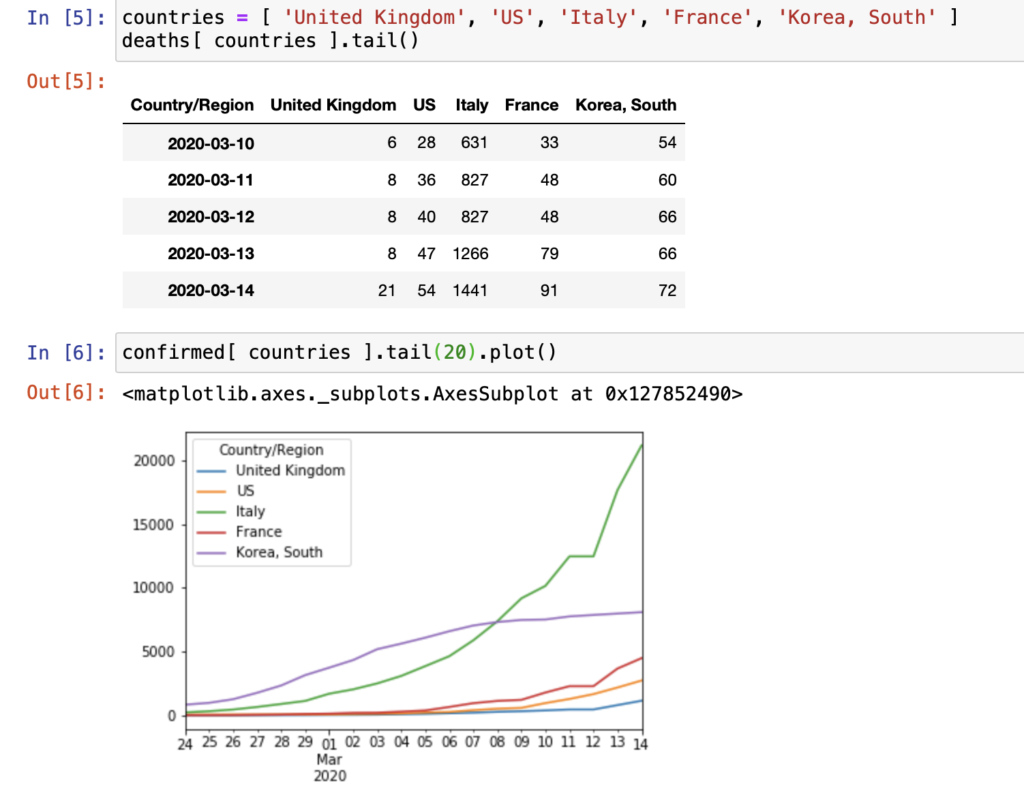Click the Italy column header in table
Viewport: 1024px width, 794px height.
pos(472,105)
